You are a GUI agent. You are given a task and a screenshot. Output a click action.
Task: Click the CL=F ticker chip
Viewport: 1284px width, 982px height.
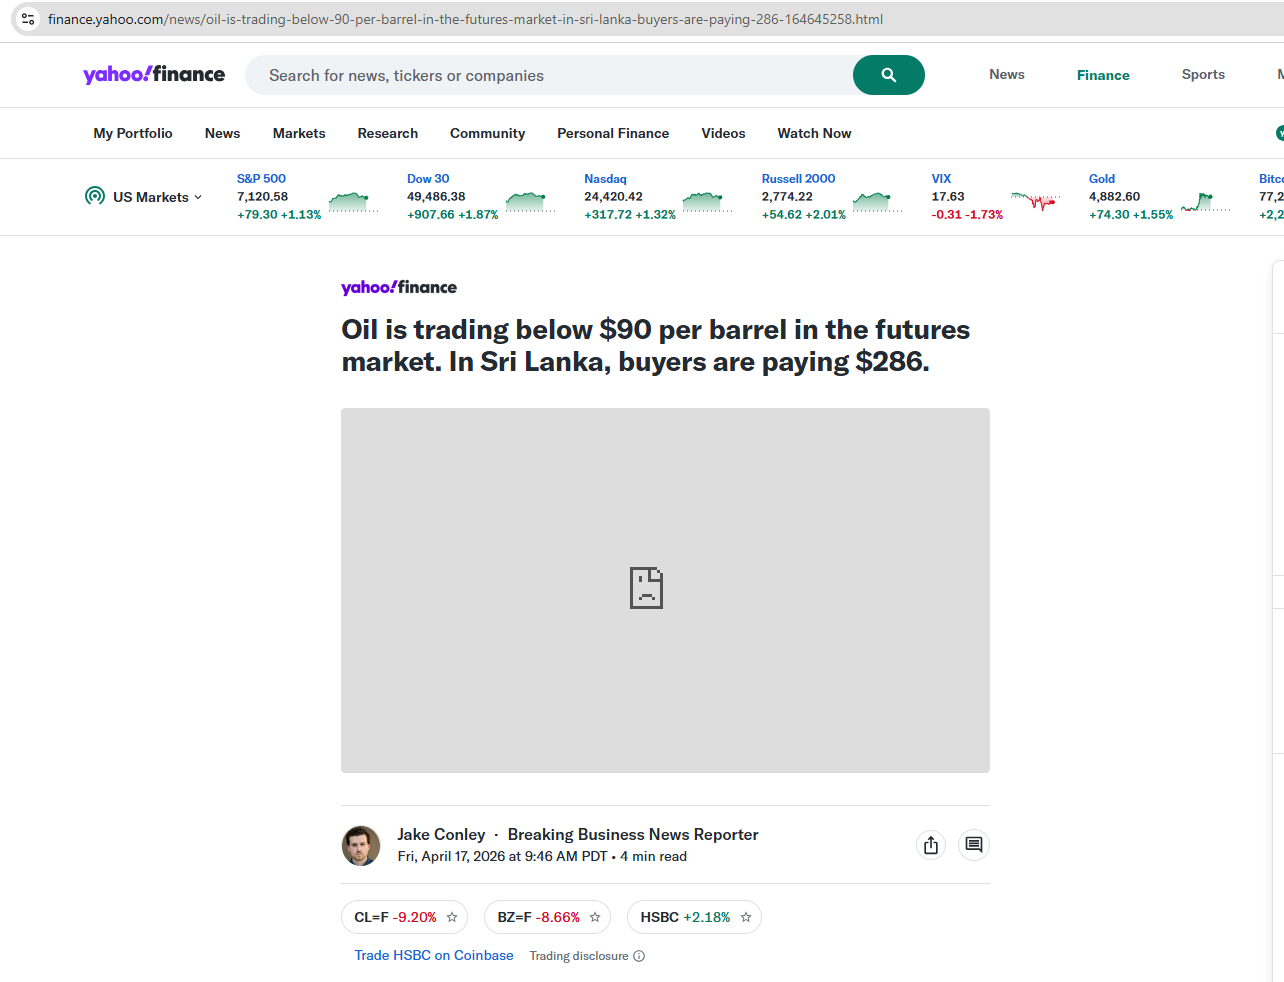404,917
